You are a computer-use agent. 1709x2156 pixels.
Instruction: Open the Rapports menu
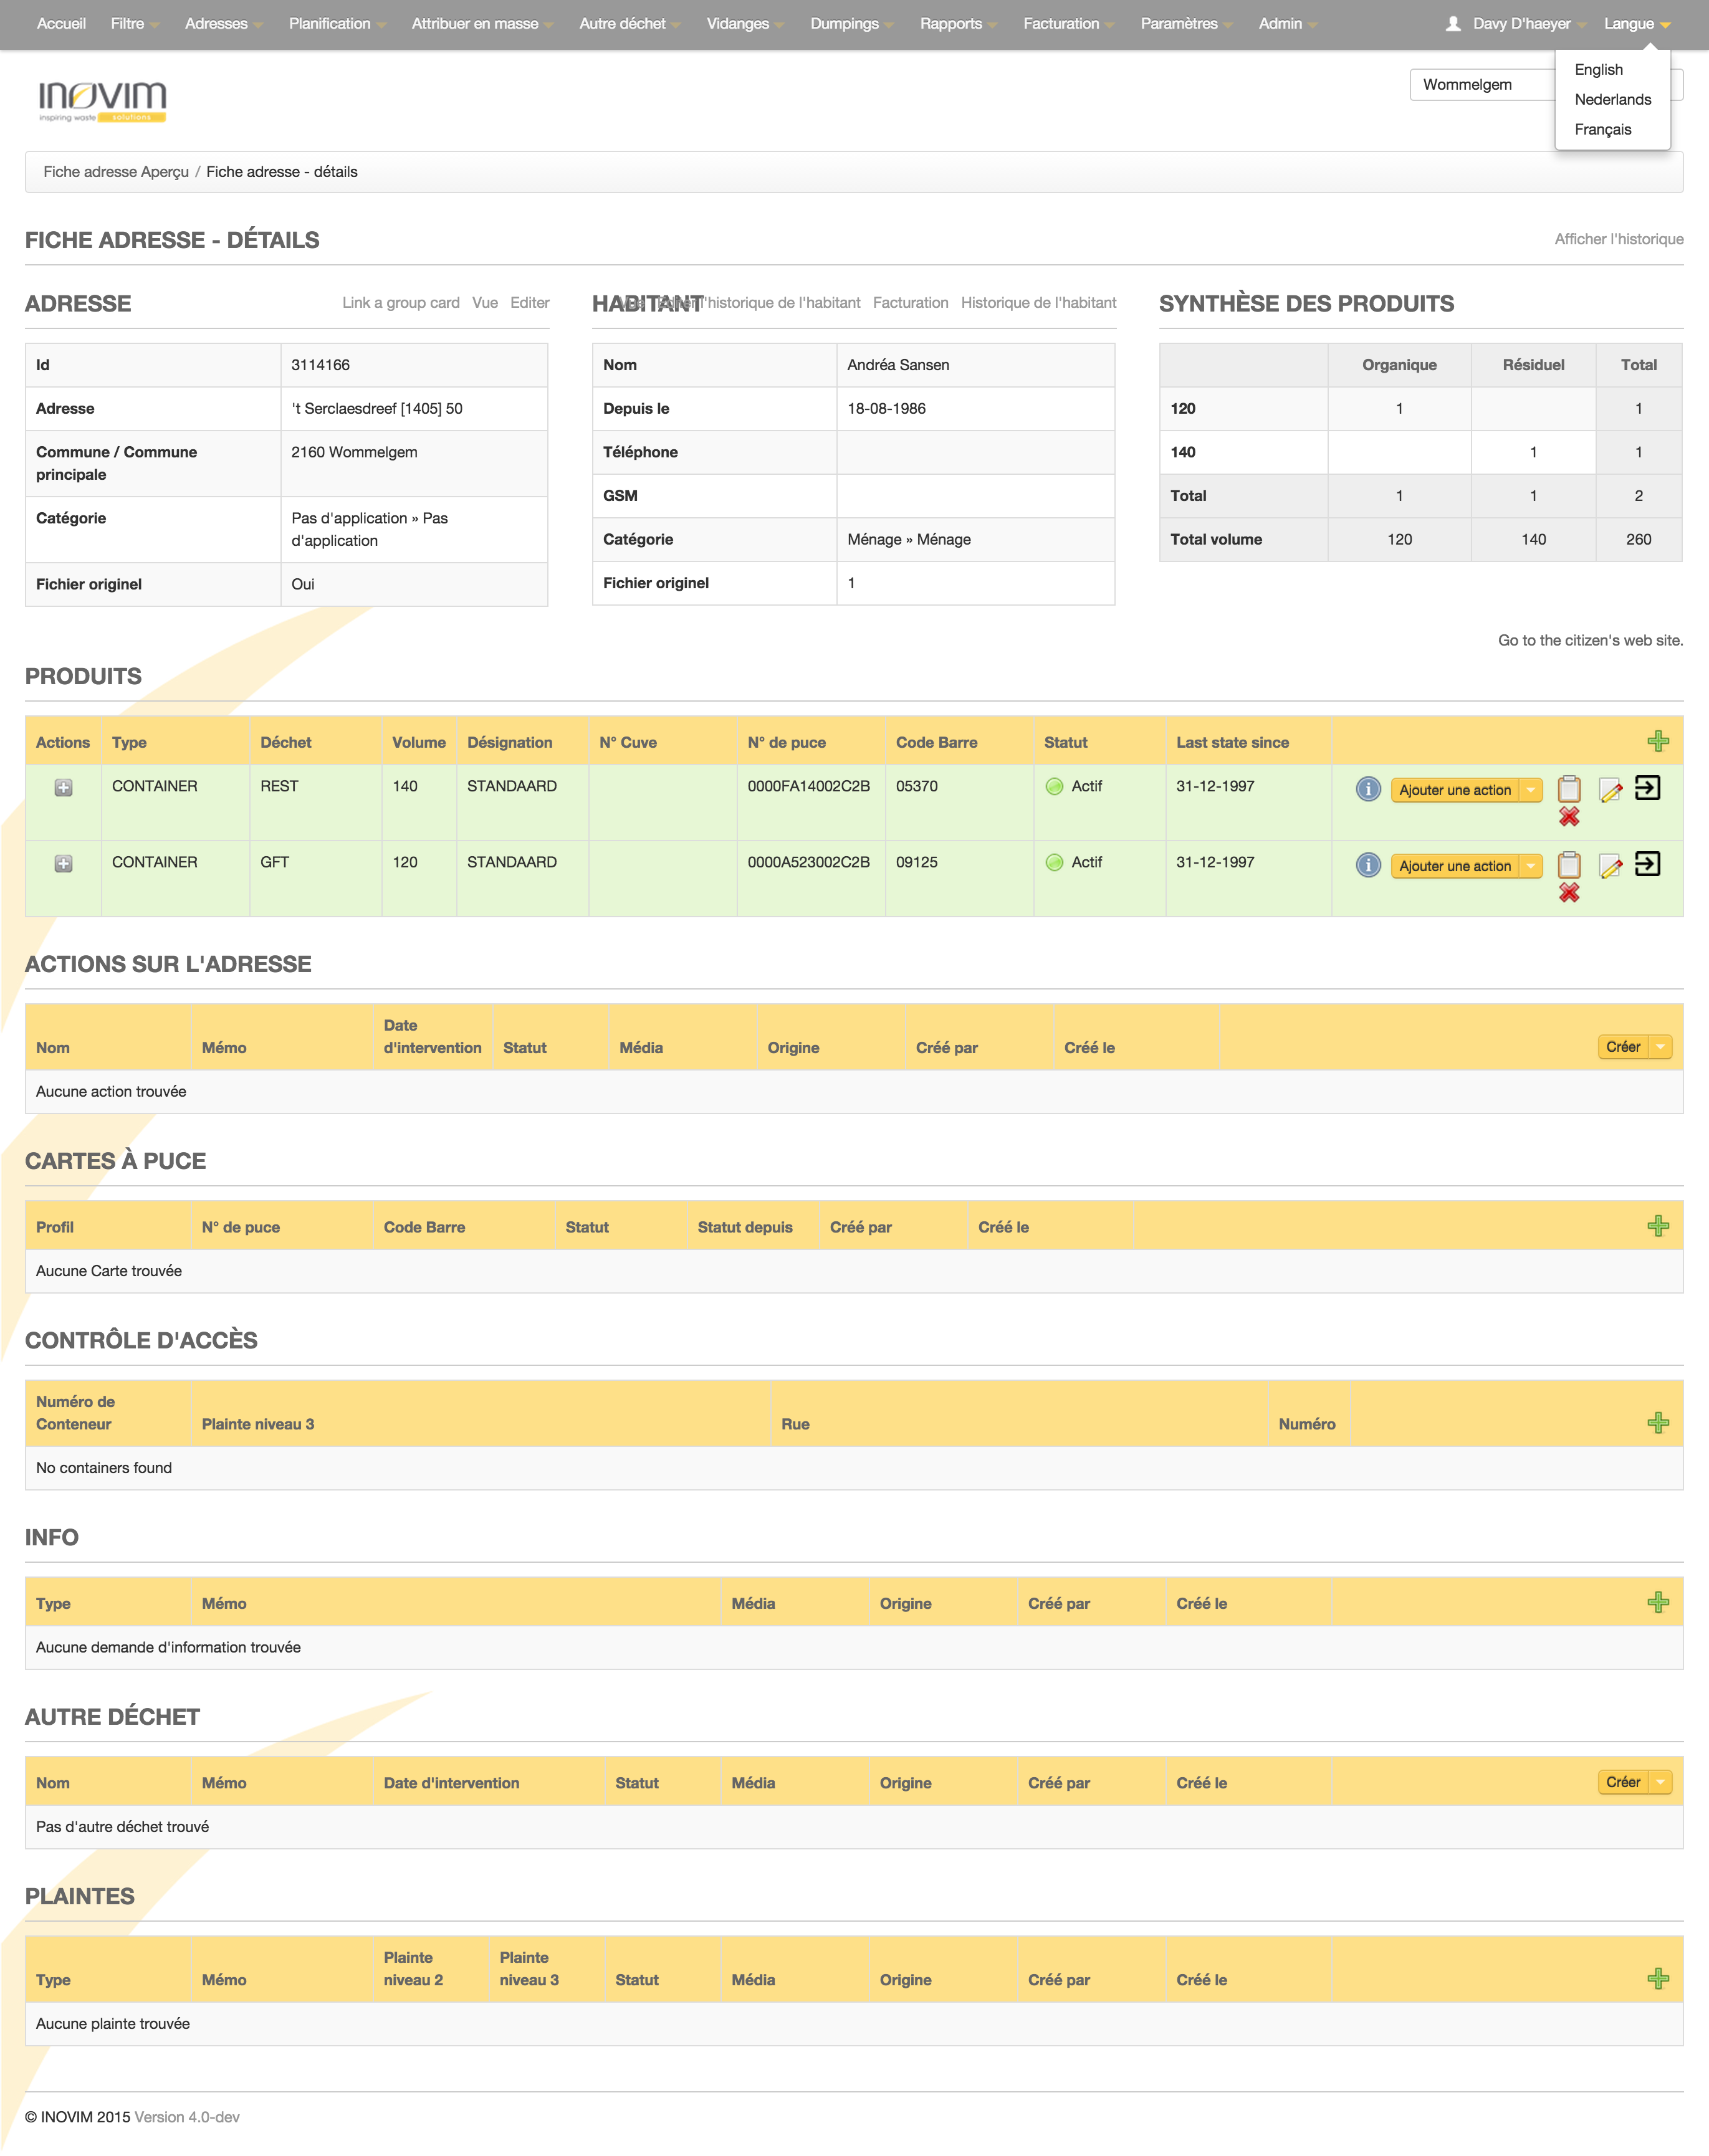[958, 24]
